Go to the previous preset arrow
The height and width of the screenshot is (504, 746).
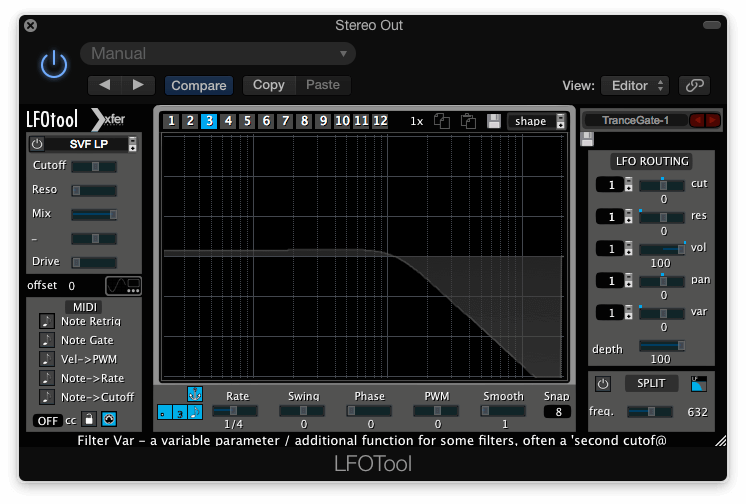(x=105, y=85)
